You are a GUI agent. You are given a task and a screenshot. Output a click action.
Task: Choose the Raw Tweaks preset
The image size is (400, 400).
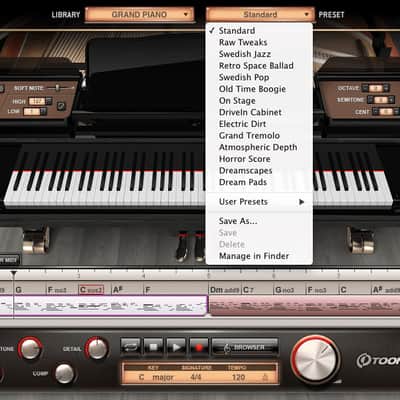(259, 42)
